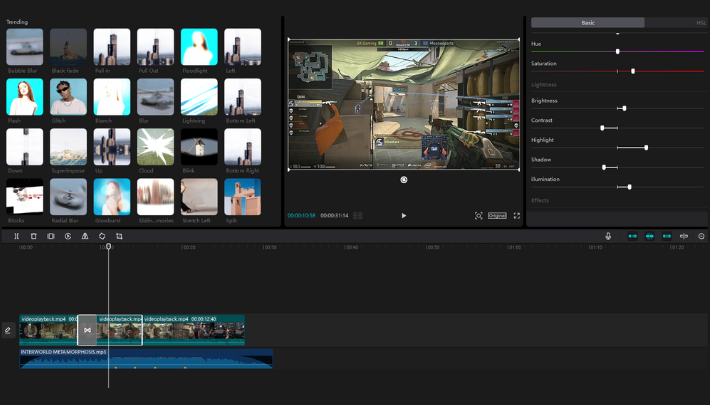The width and height of the screenshot is (710, 405).
Task: Click the pencil edit icon beside video track
Action: click(x=8, y=330)
